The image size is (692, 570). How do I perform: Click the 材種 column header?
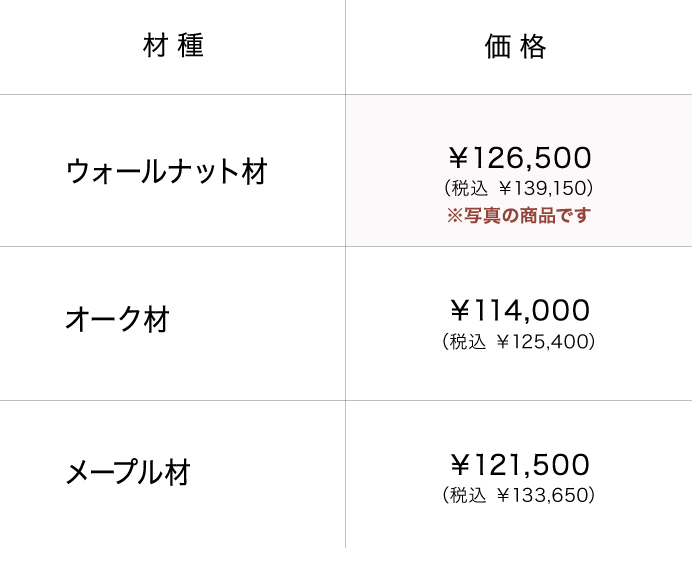[173, 47]
